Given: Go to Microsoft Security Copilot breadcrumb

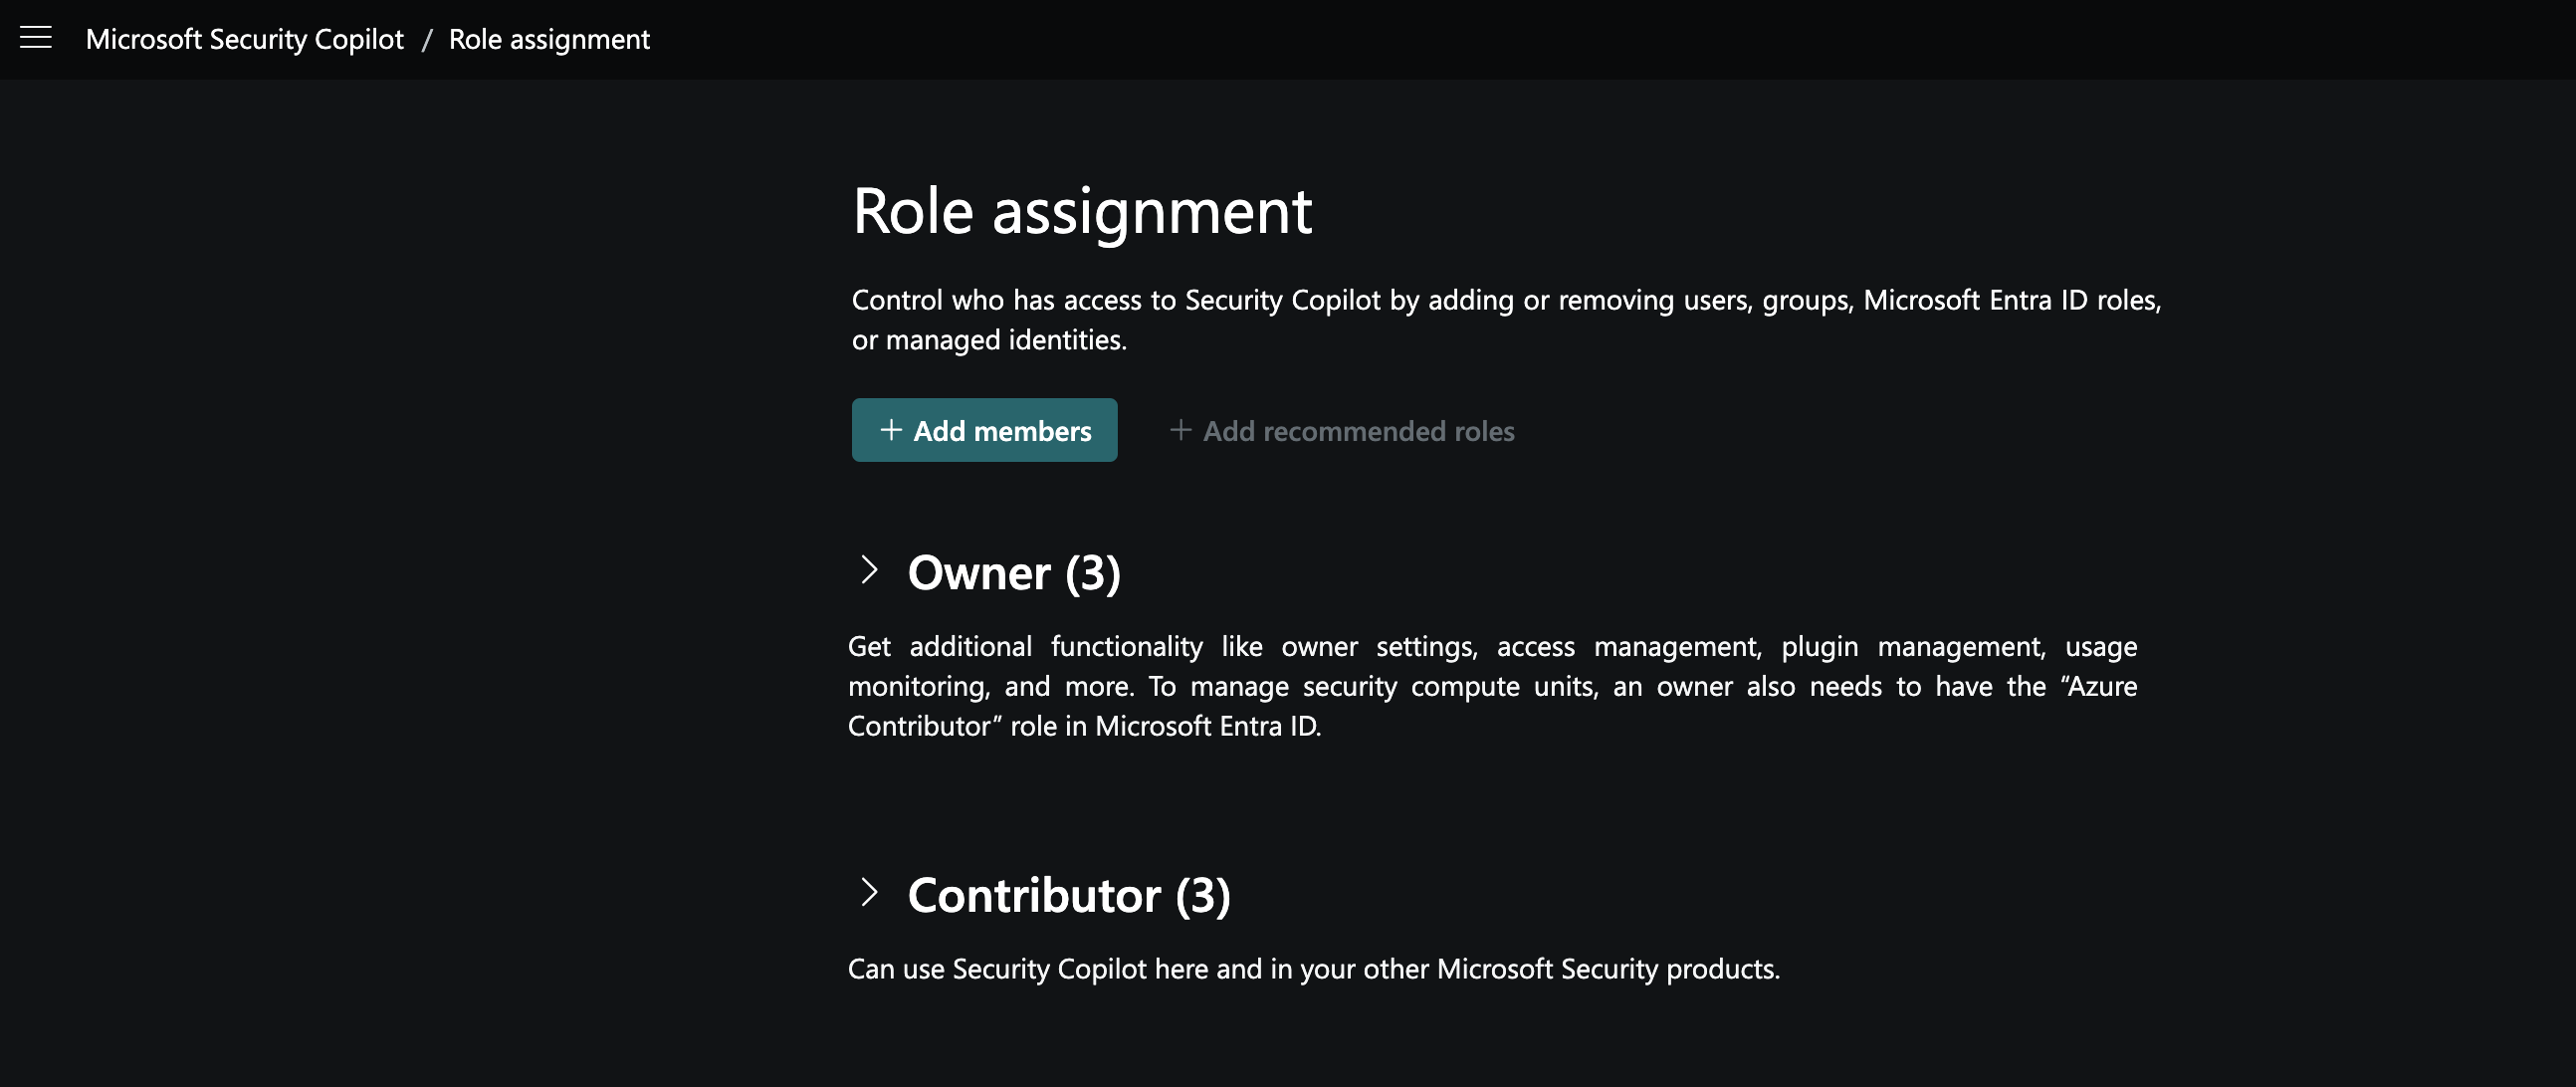Looking at the screenshot, I should coord(244,39).
